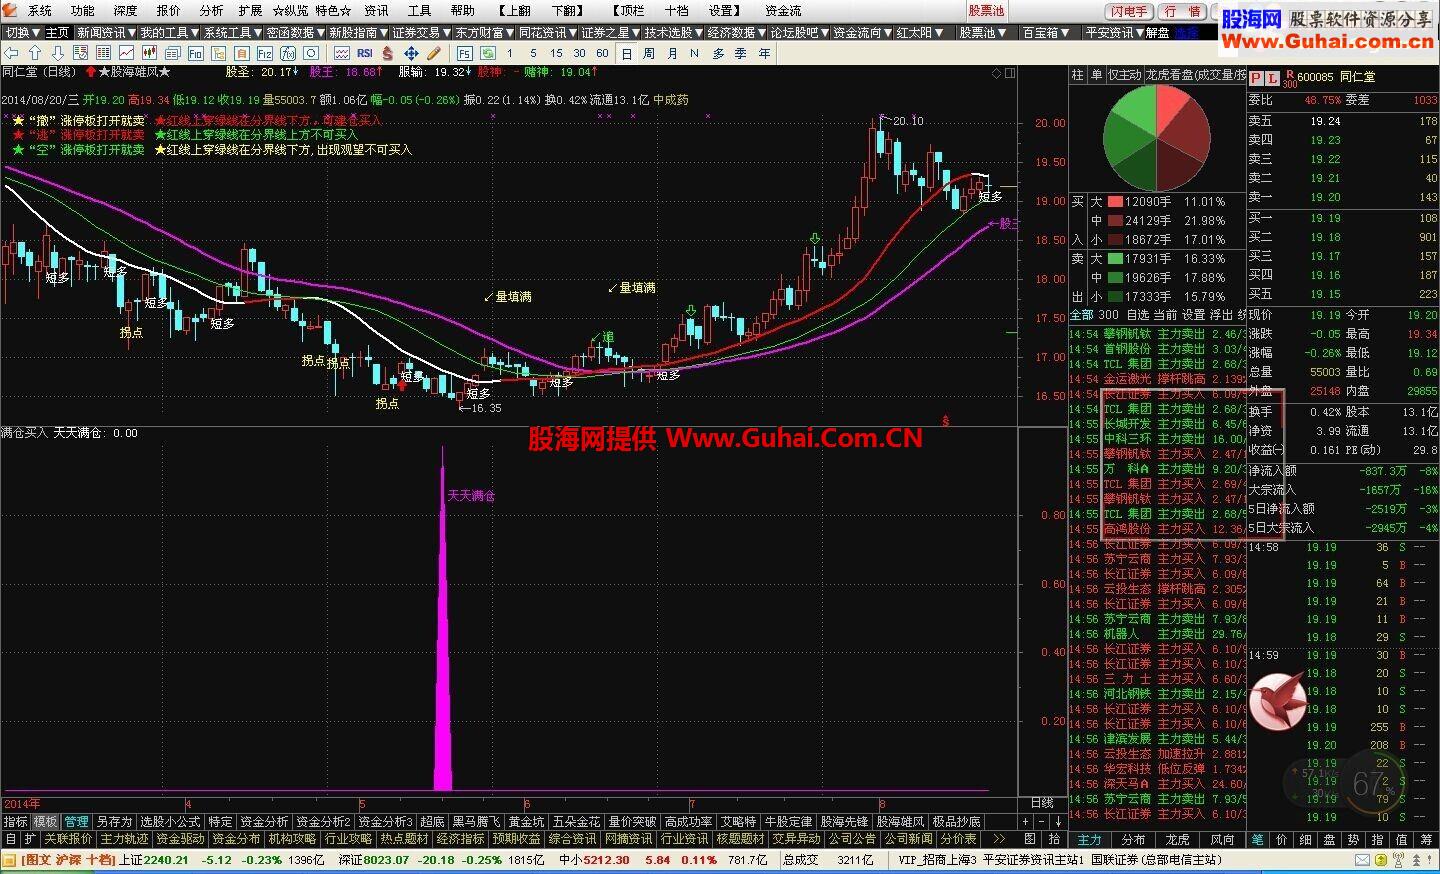The height and width of the screenshot is (874, 1440).
Task: Expand the 股票池 dropdown in second bar
Action: [x=982, y=33]
